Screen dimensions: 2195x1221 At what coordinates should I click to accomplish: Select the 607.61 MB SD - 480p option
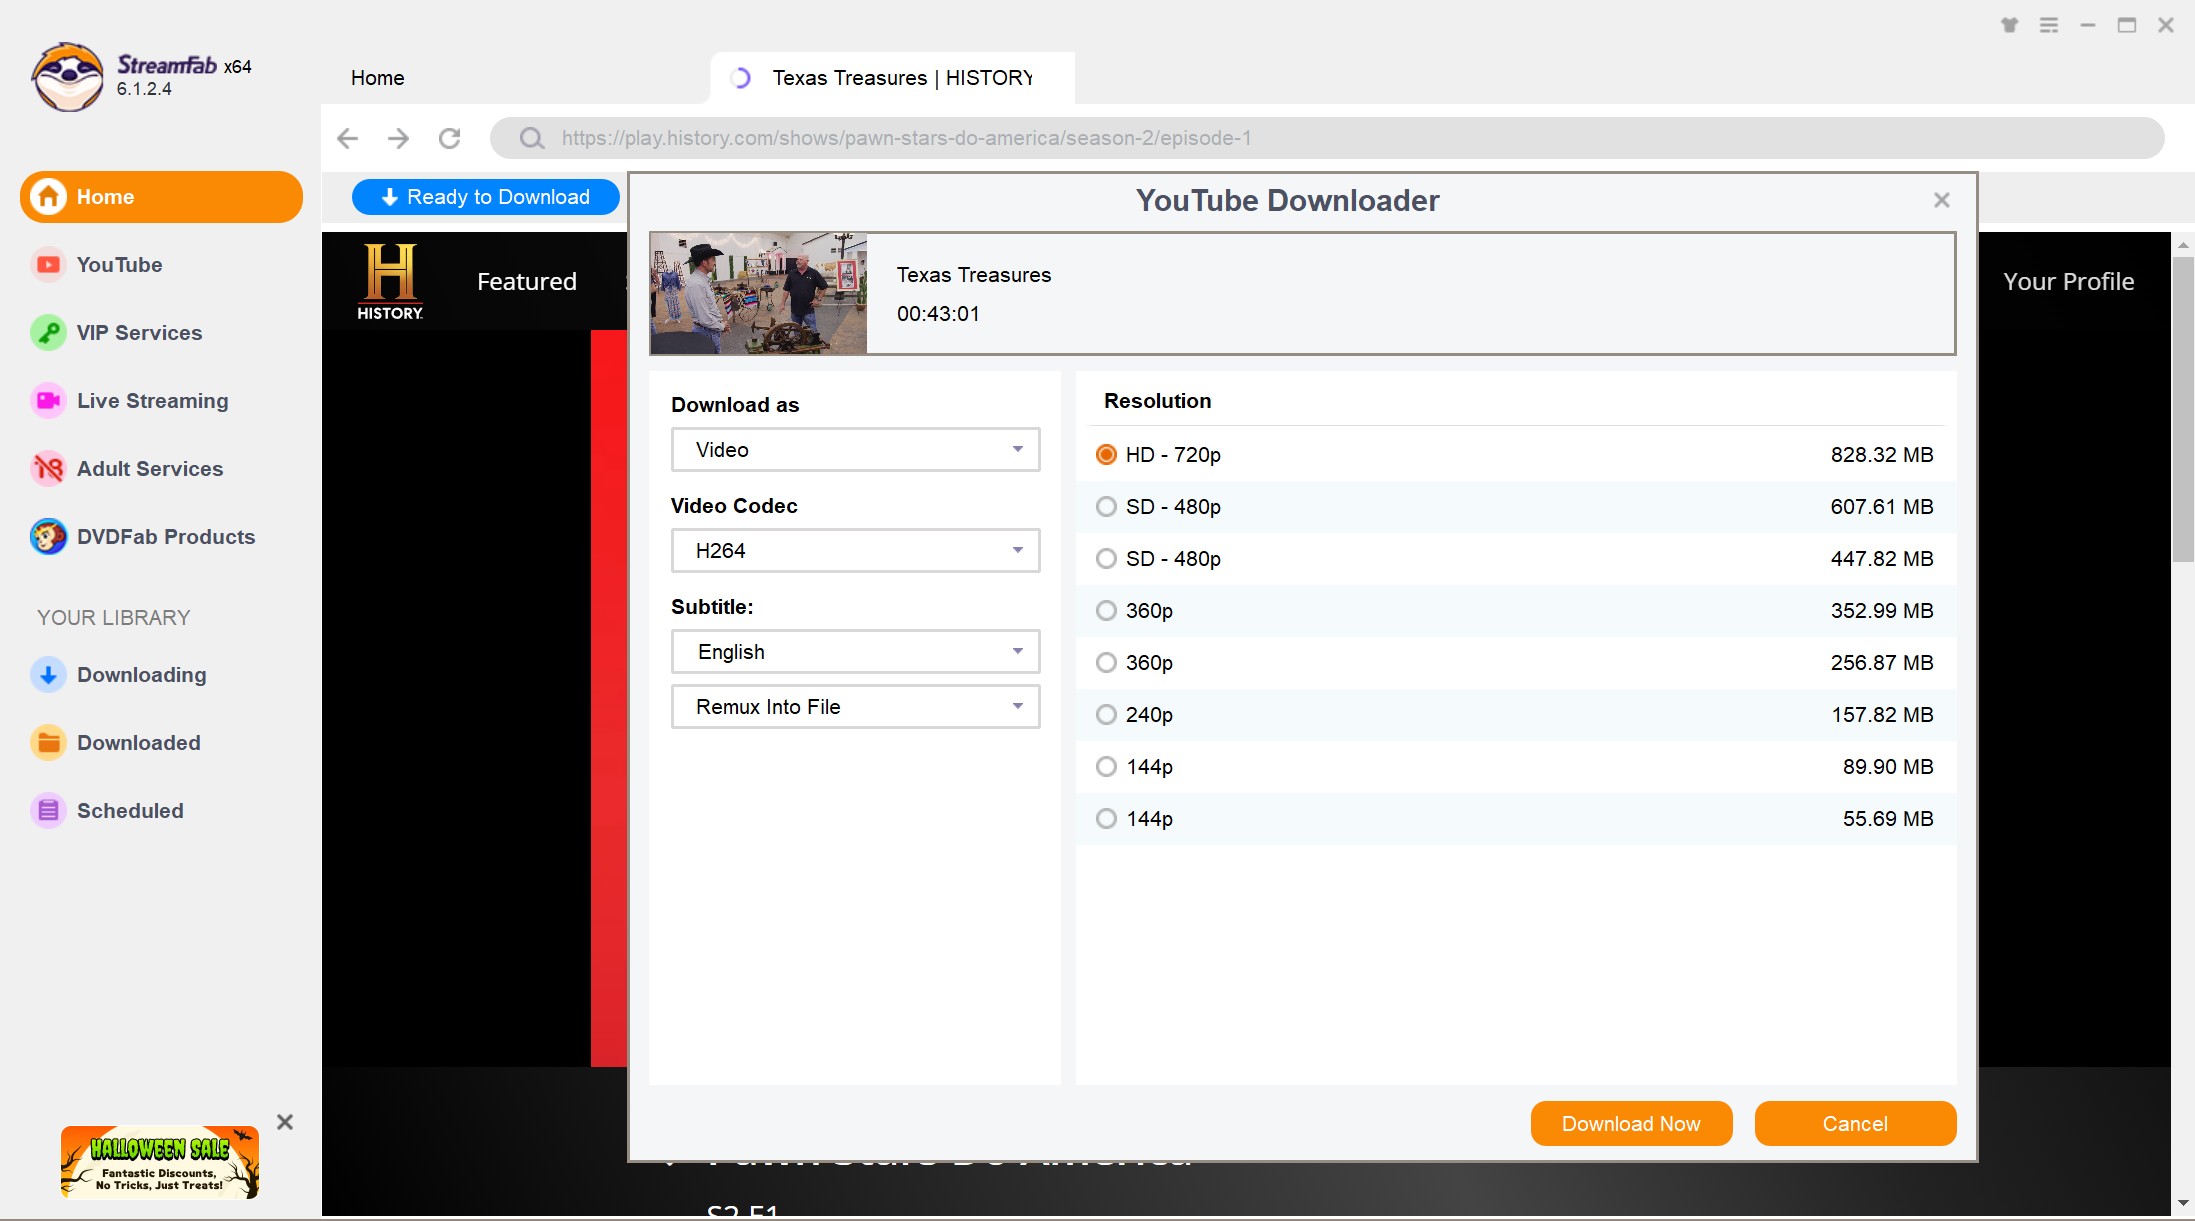point(1106,507)
